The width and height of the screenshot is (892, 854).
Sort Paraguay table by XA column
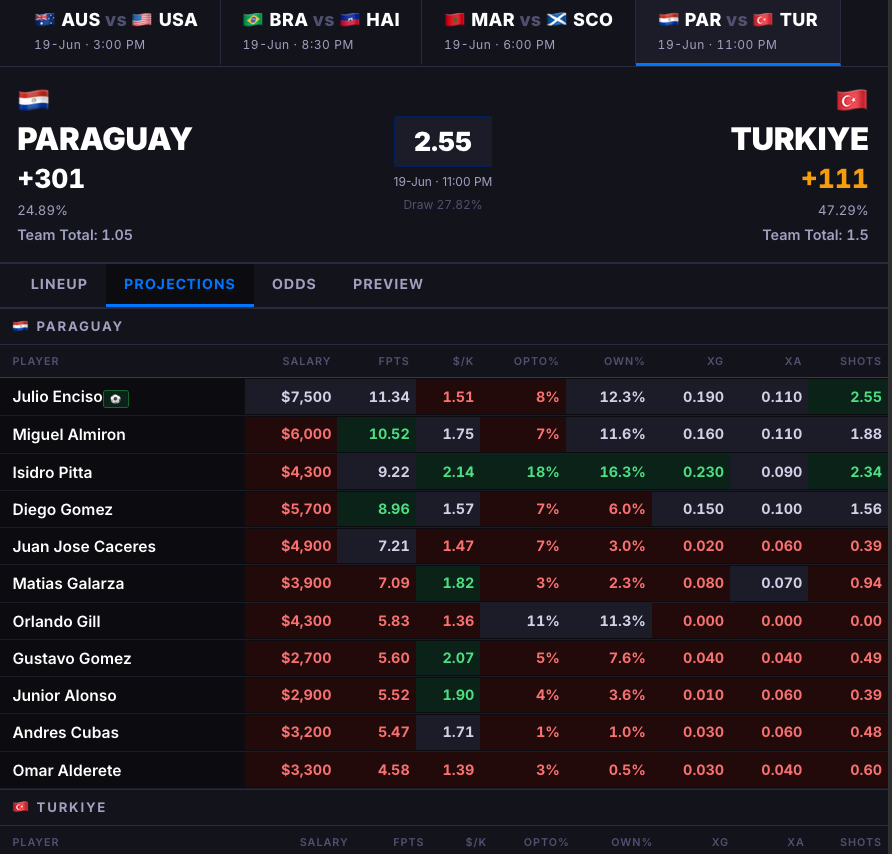[x=793, y=361]
